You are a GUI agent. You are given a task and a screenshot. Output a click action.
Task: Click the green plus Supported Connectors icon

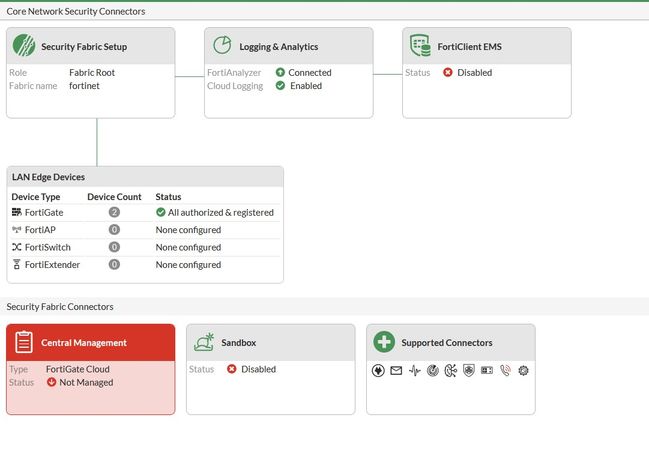(384, 342)
